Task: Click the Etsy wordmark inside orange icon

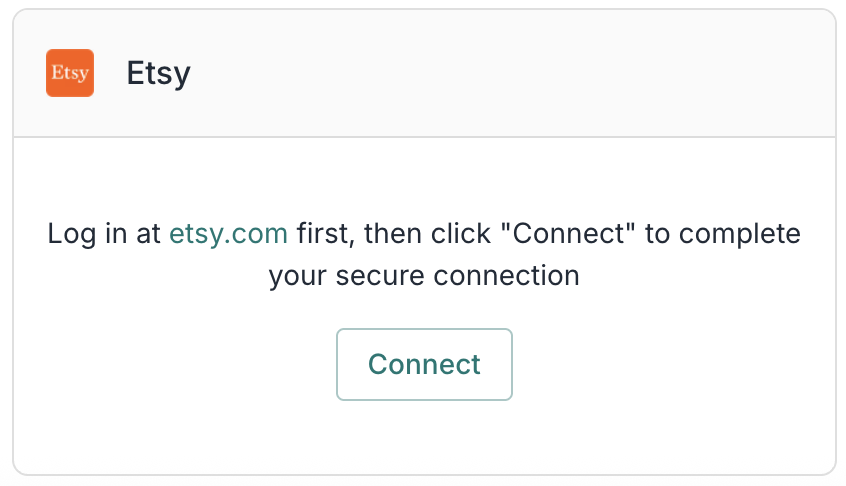Action: pyautogui.click(x=70, y=74)
